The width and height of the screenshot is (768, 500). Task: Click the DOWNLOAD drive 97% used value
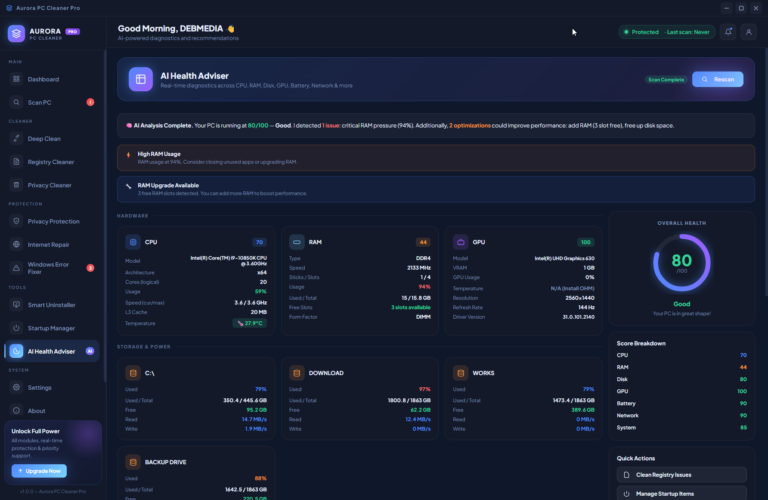425,389
